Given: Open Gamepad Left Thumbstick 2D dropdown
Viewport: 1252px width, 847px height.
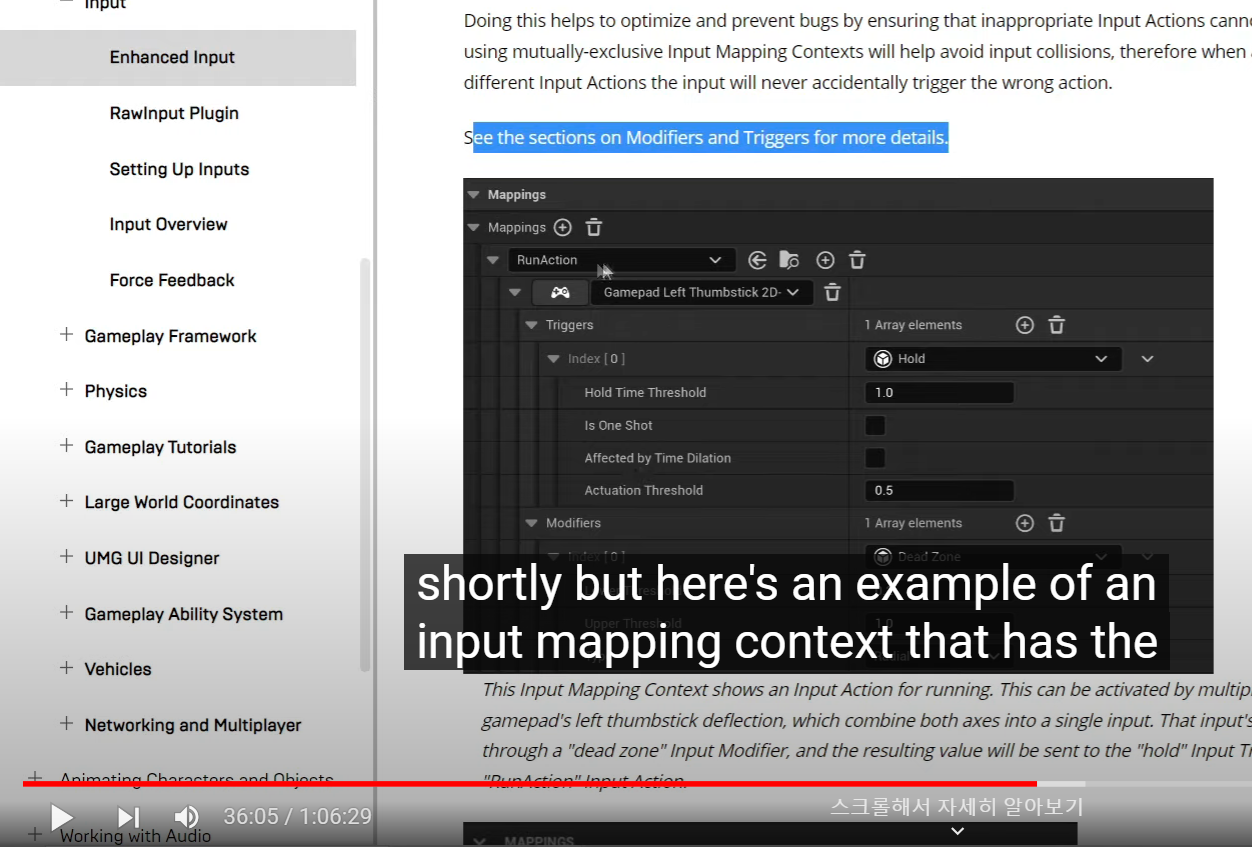Looking at the screenshot, I should pyautogui.click(x=701, y=292).
